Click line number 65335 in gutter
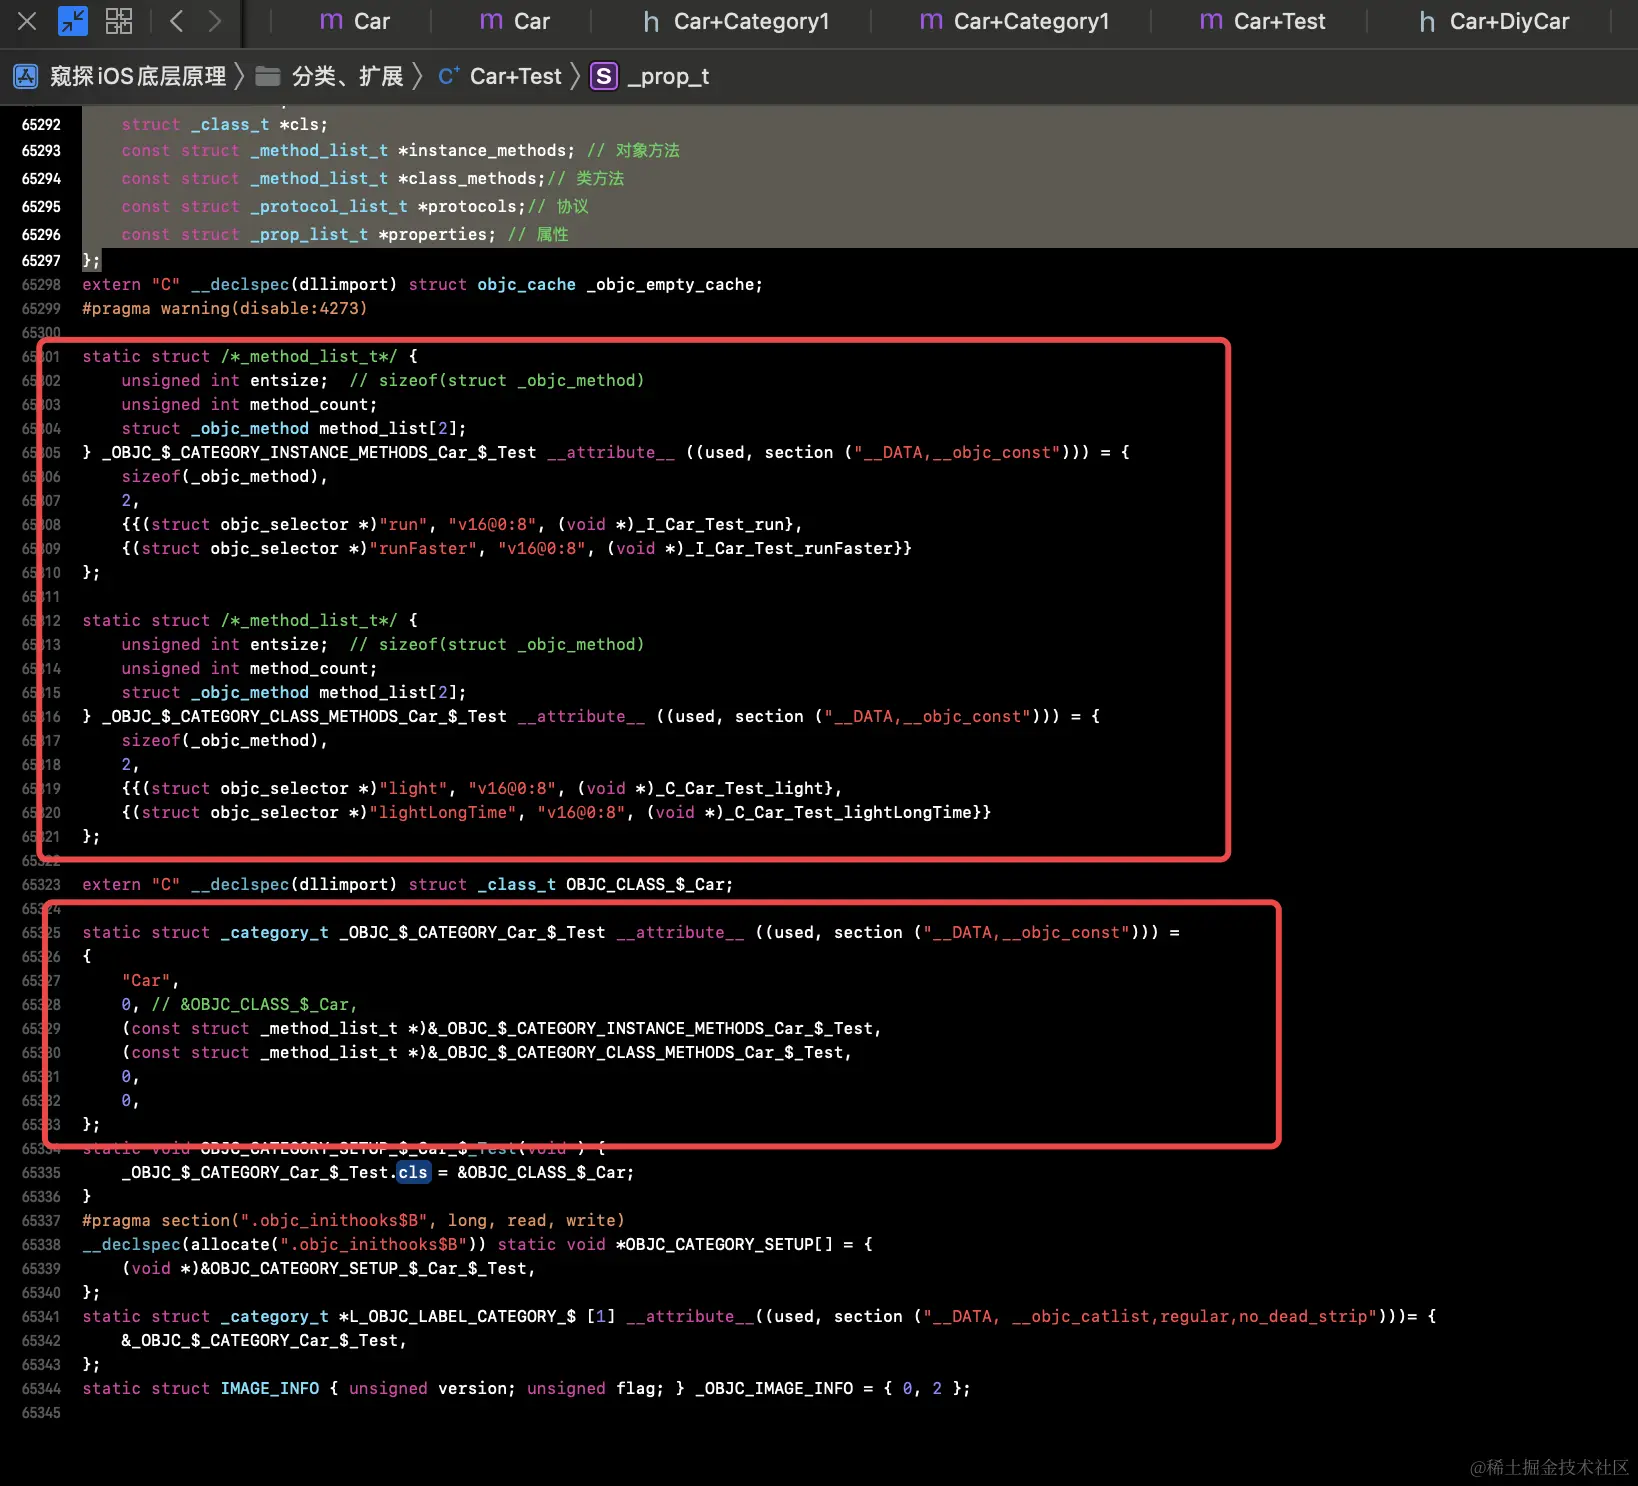Image resolution: width=1638 pixels, height=1486 pixels. tap(41, 1173)
